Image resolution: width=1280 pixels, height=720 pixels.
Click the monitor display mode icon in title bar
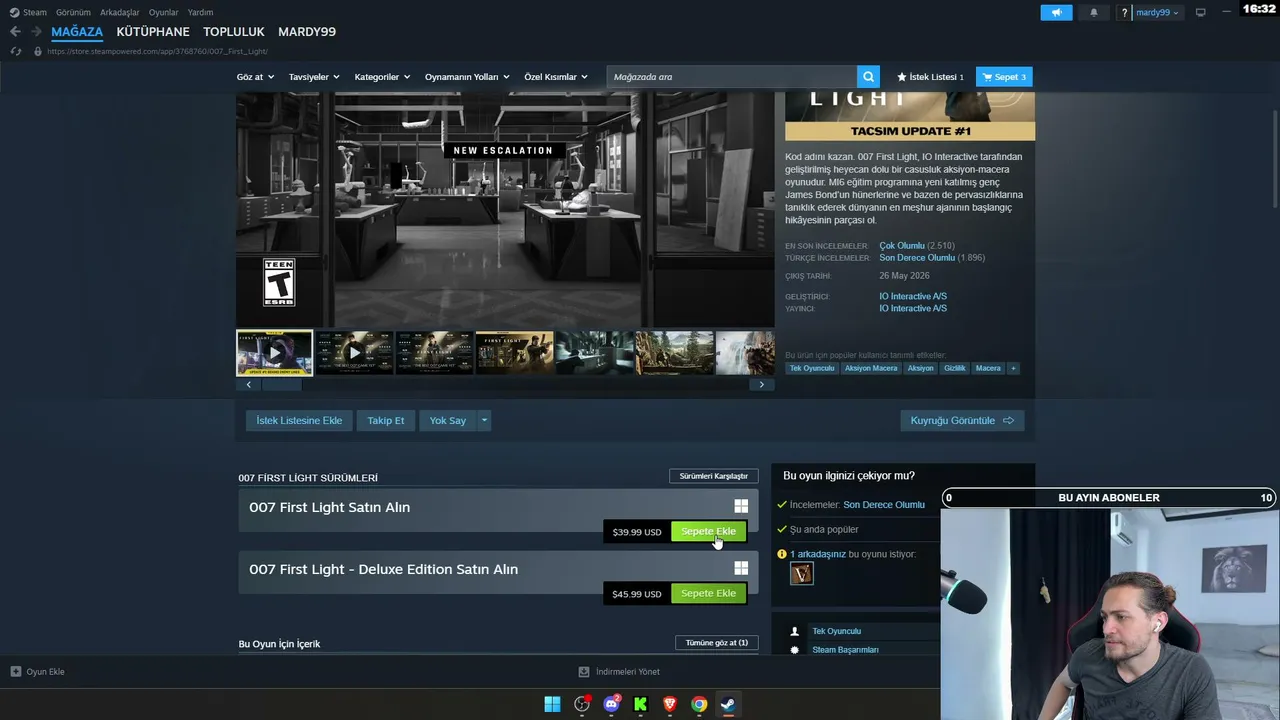pyautogui.click(x=1201, y=13)
